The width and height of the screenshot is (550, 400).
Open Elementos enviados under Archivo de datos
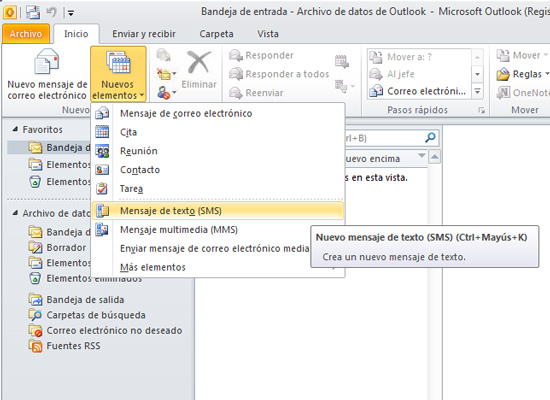point(60,263)
